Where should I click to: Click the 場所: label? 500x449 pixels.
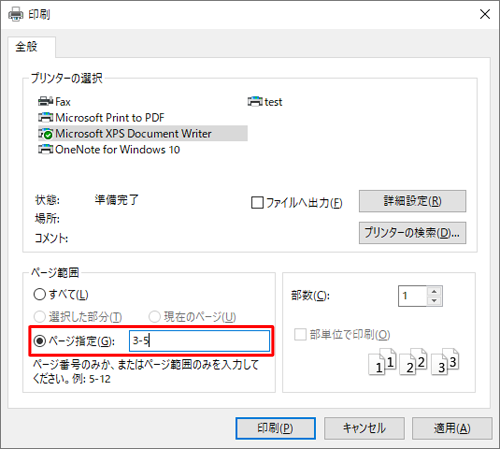pos(47,219)
